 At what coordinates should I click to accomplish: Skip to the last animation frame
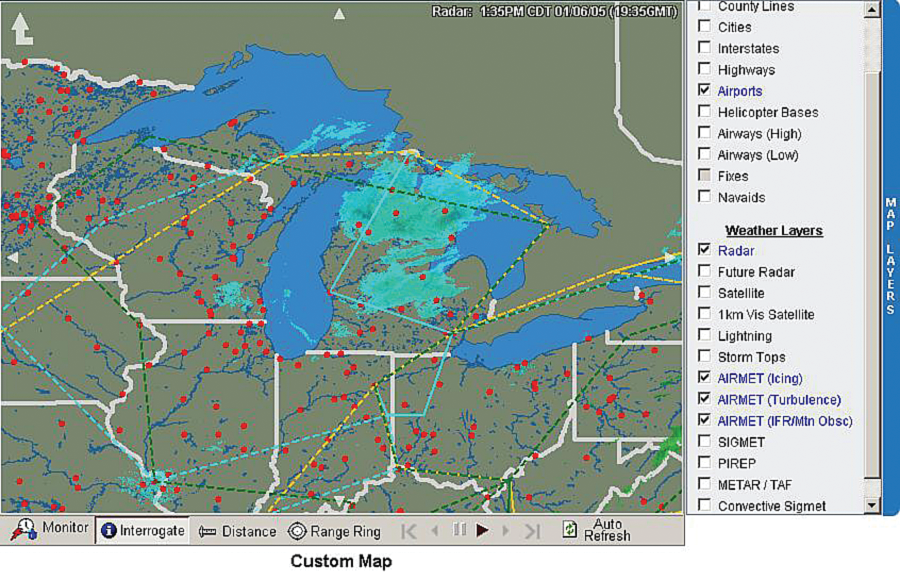click(532, 531)
